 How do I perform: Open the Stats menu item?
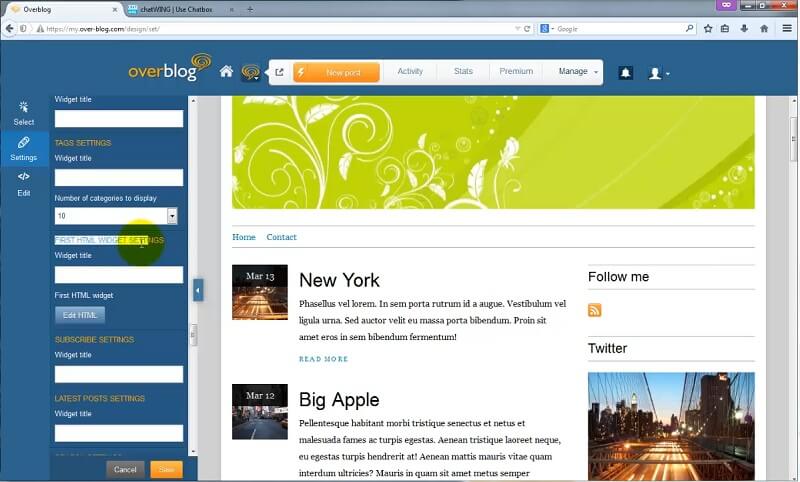pos(463,71)
